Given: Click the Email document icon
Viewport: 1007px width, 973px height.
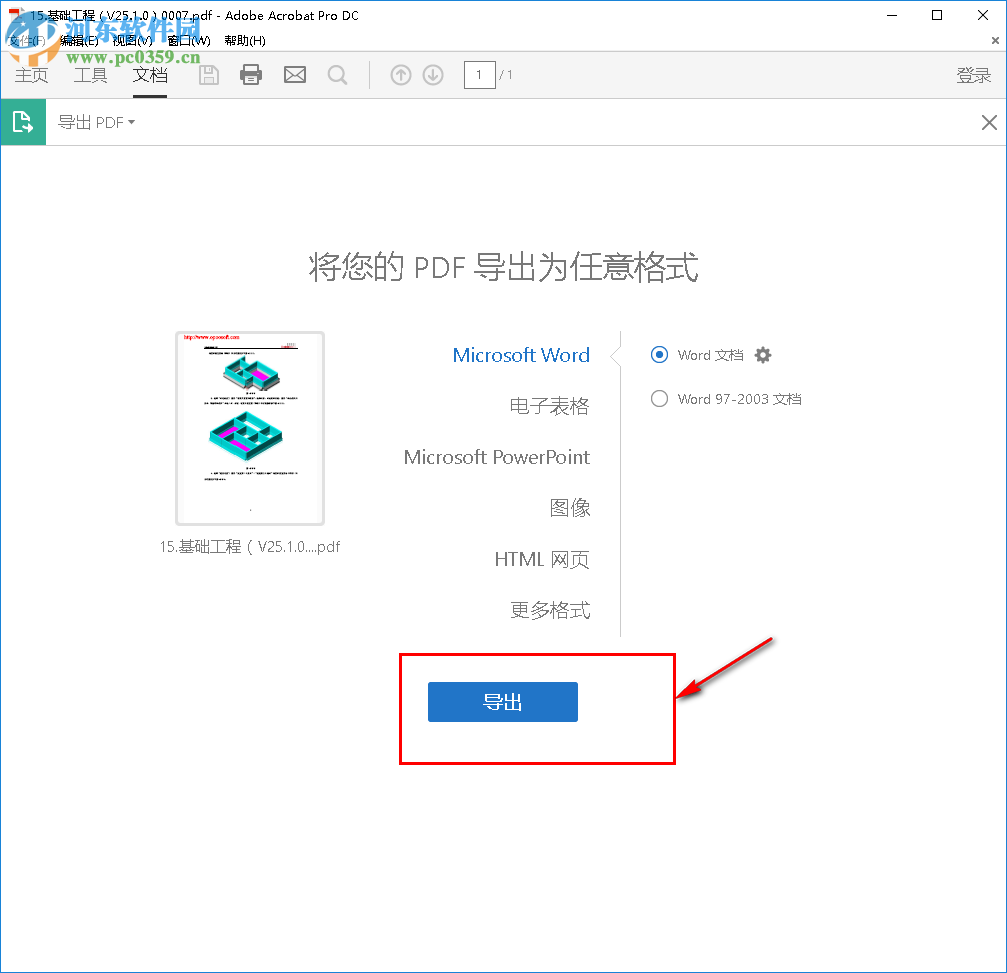Looking at the screenshot, I should click(x=294, y=74).
